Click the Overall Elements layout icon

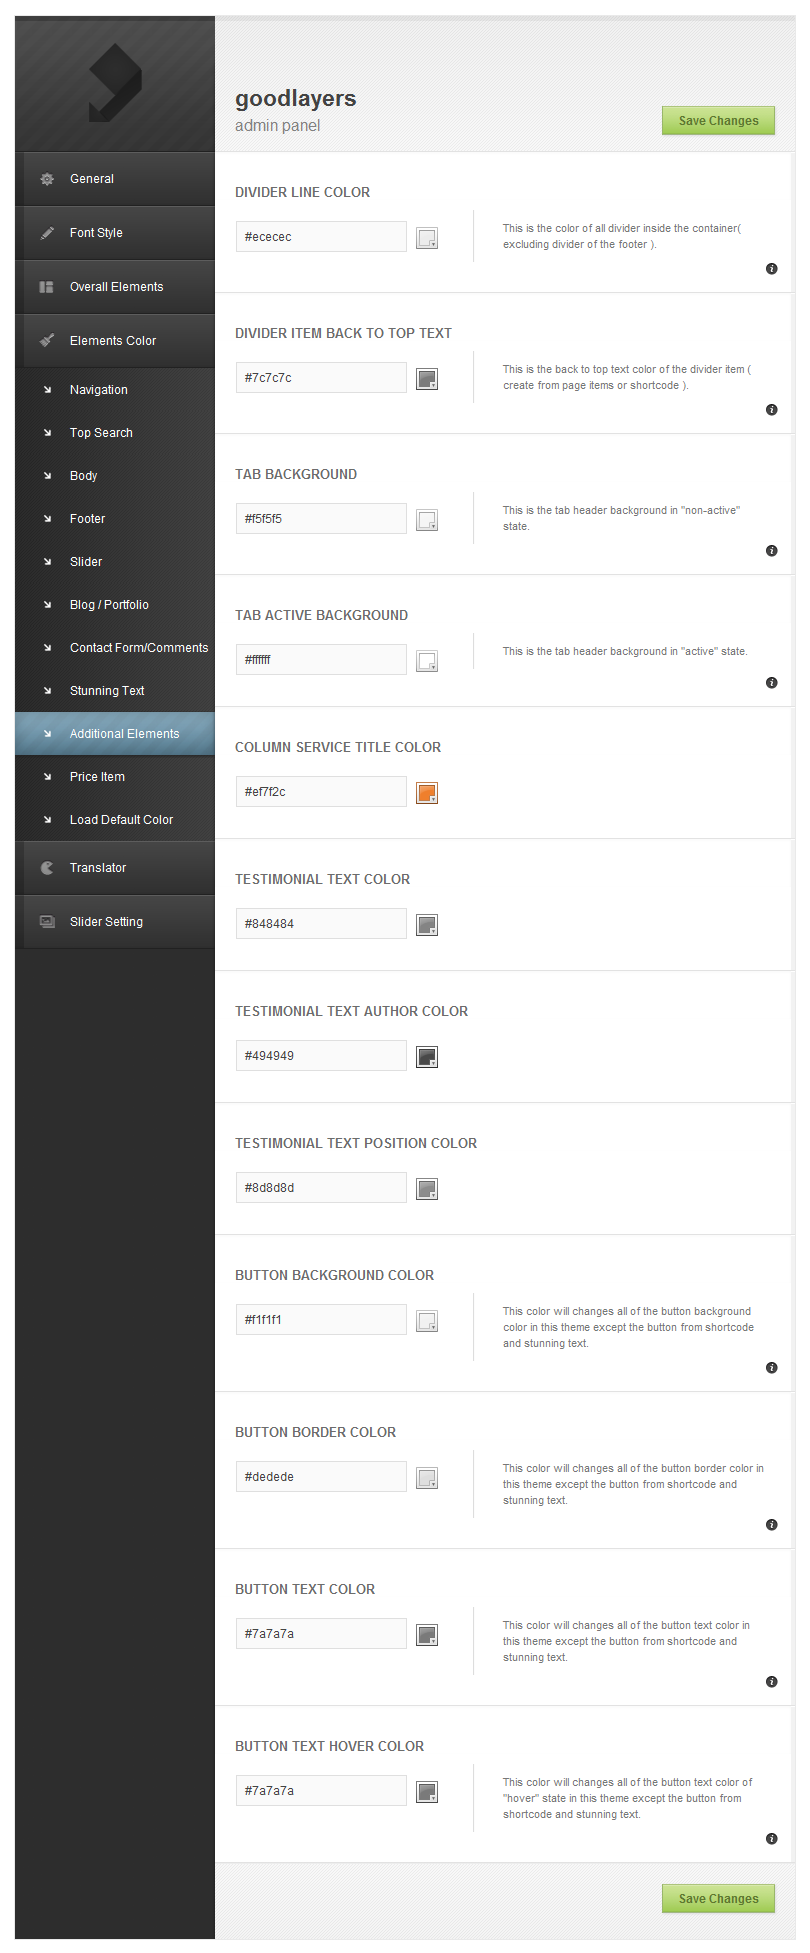[47, 287]
